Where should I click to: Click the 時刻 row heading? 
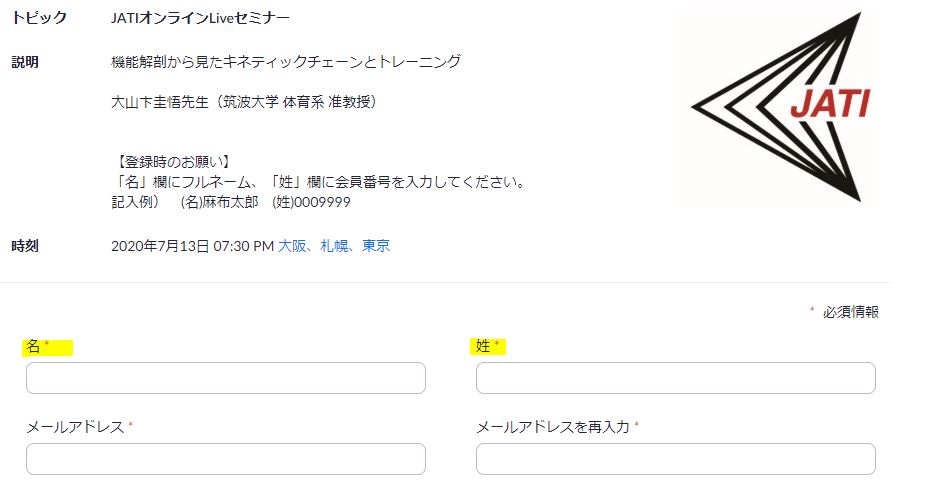pyautogui.click(x=25, y=246)
